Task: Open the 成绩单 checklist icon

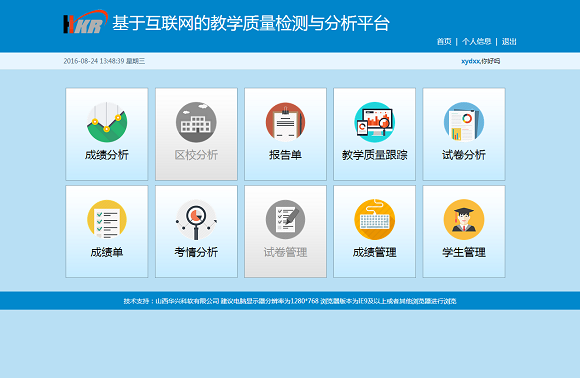Action: [x=107, y=220]
